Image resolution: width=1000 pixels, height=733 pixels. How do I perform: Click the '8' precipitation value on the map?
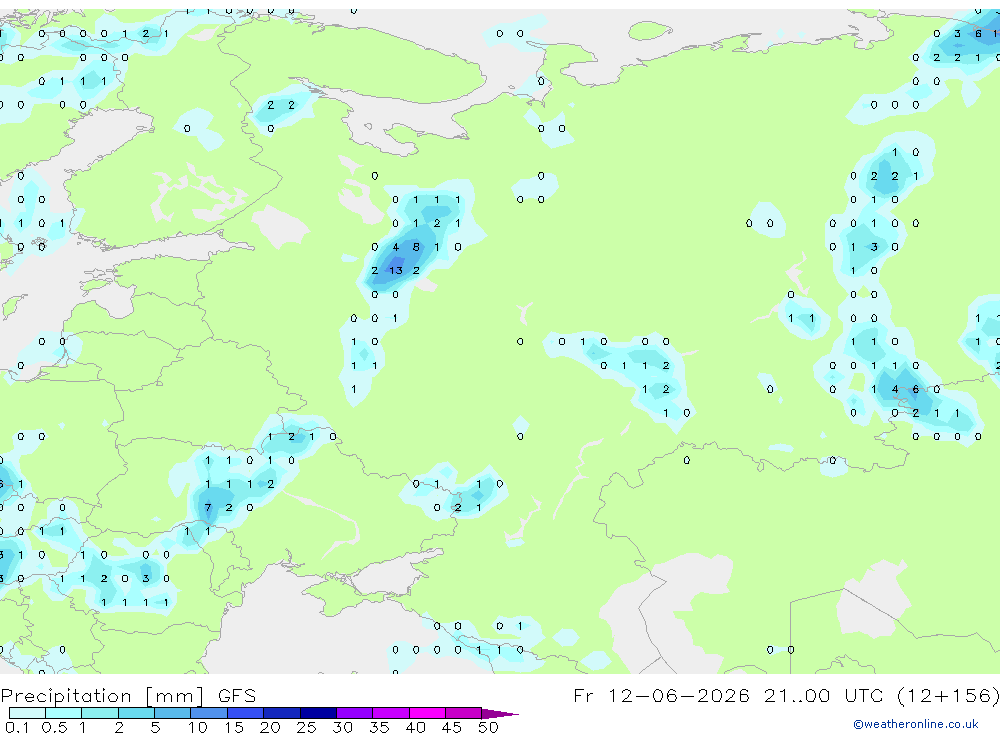416,247
